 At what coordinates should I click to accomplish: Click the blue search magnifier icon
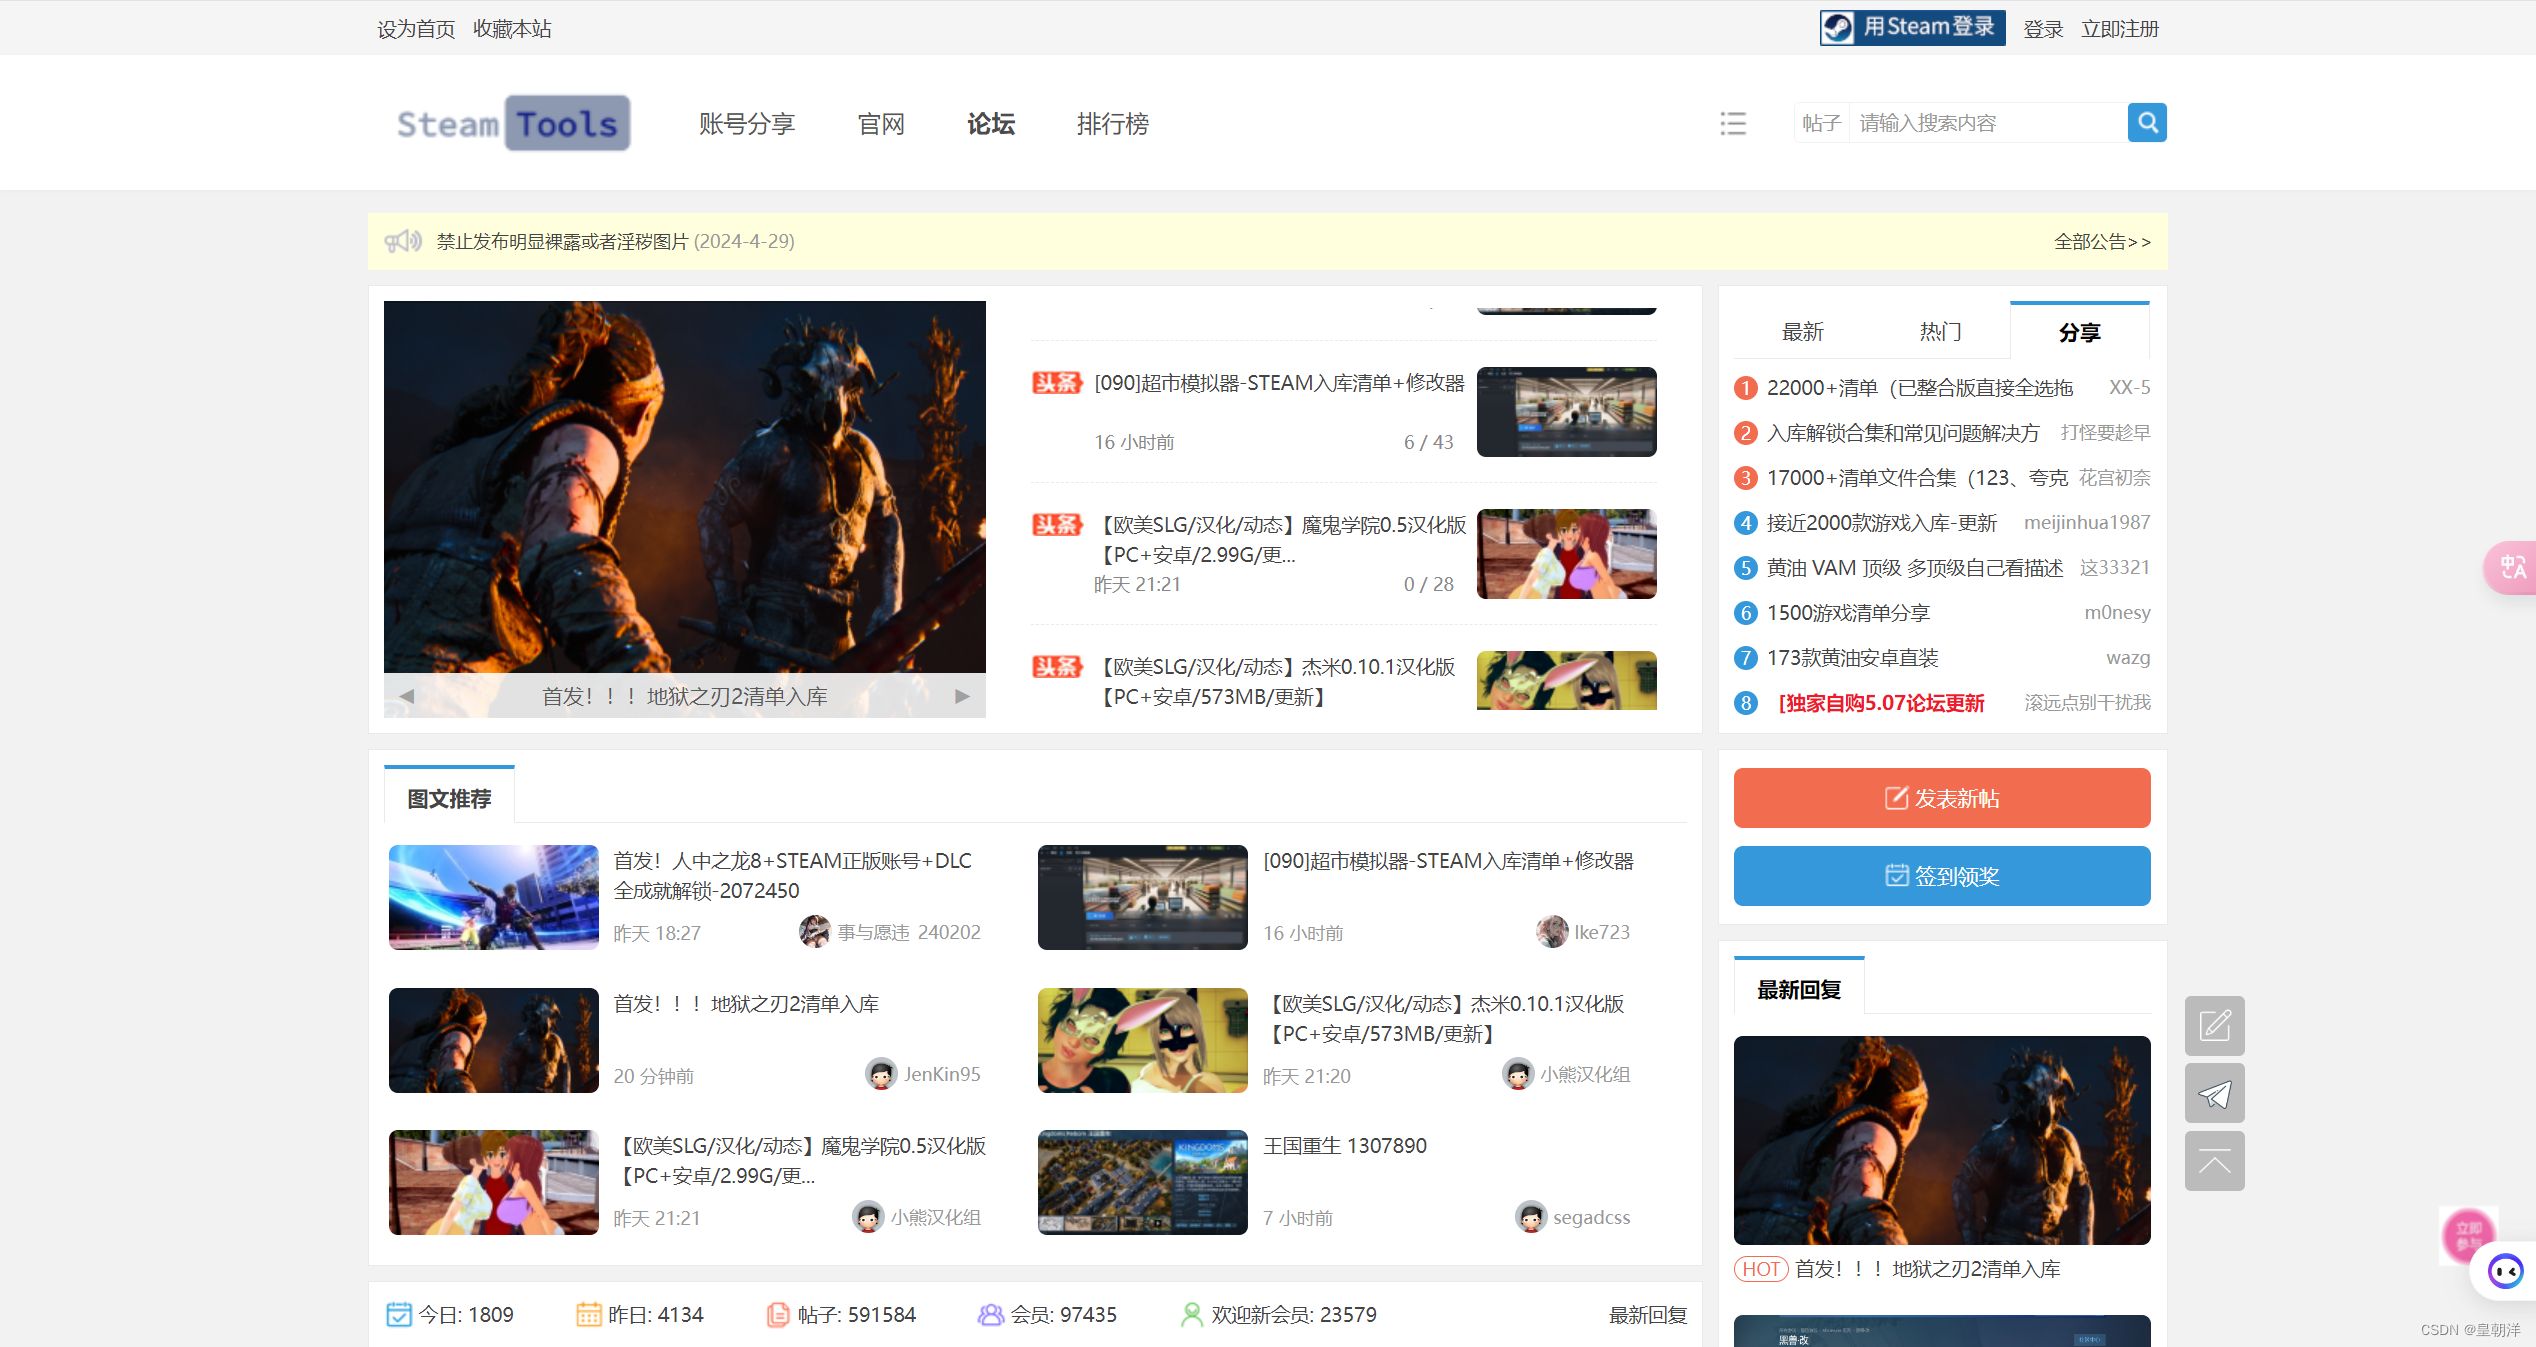2146,123
